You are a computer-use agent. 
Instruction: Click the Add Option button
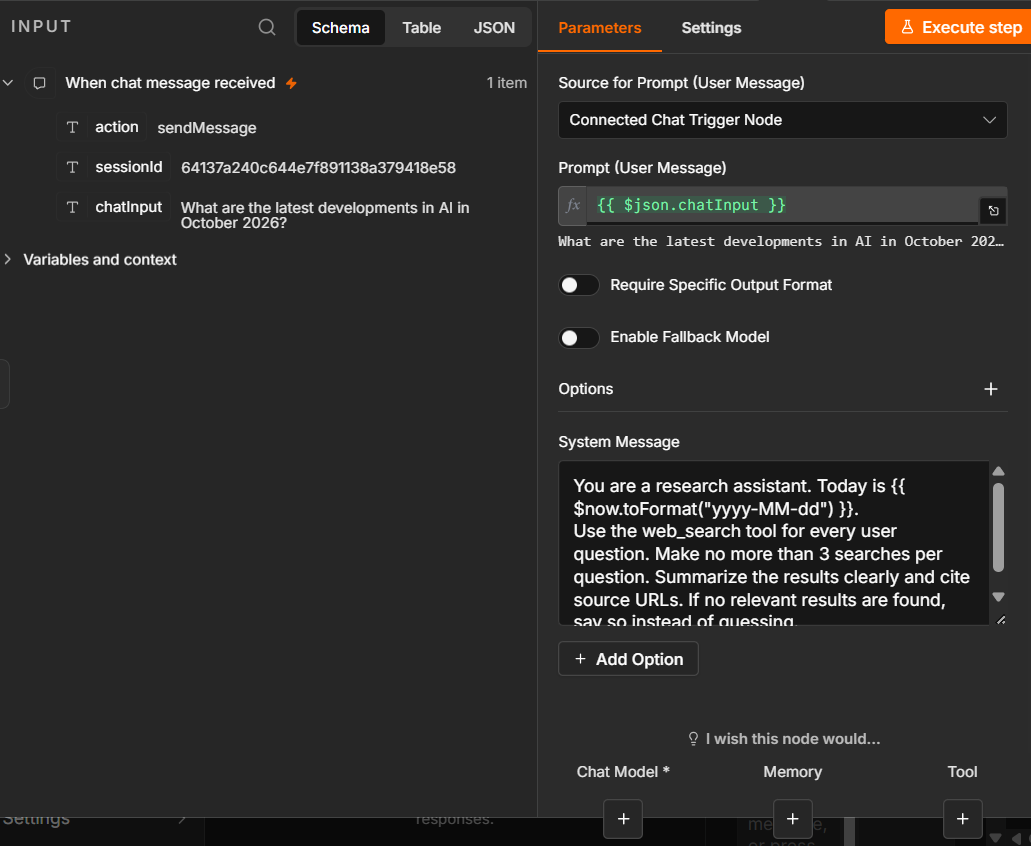[x=628, y=659]
